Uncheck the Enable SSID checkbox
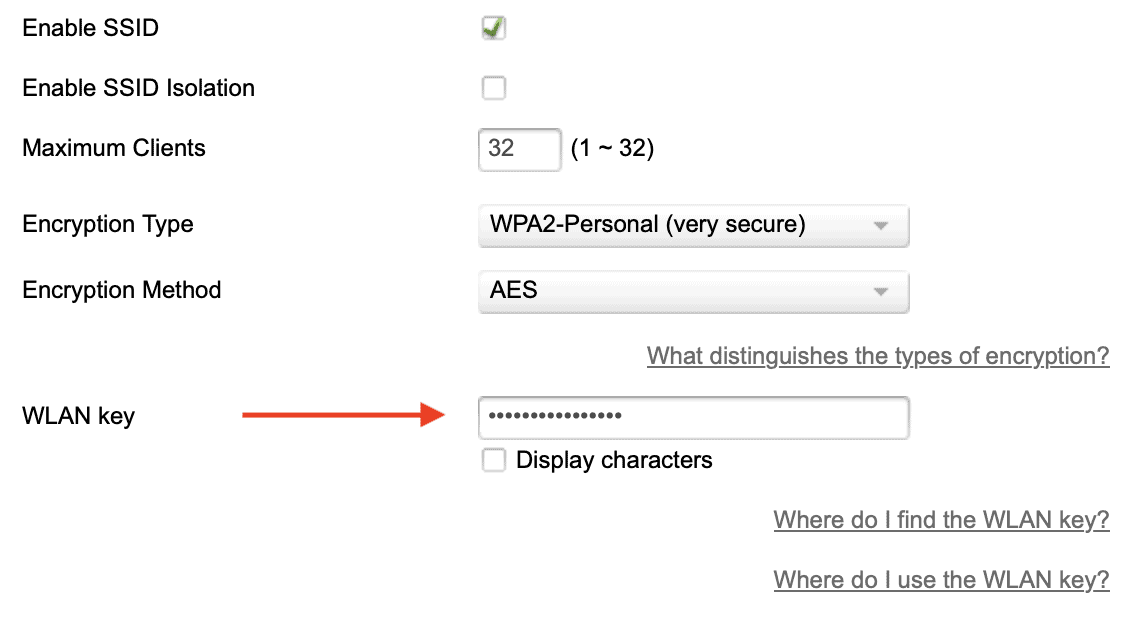 [493, 28]
